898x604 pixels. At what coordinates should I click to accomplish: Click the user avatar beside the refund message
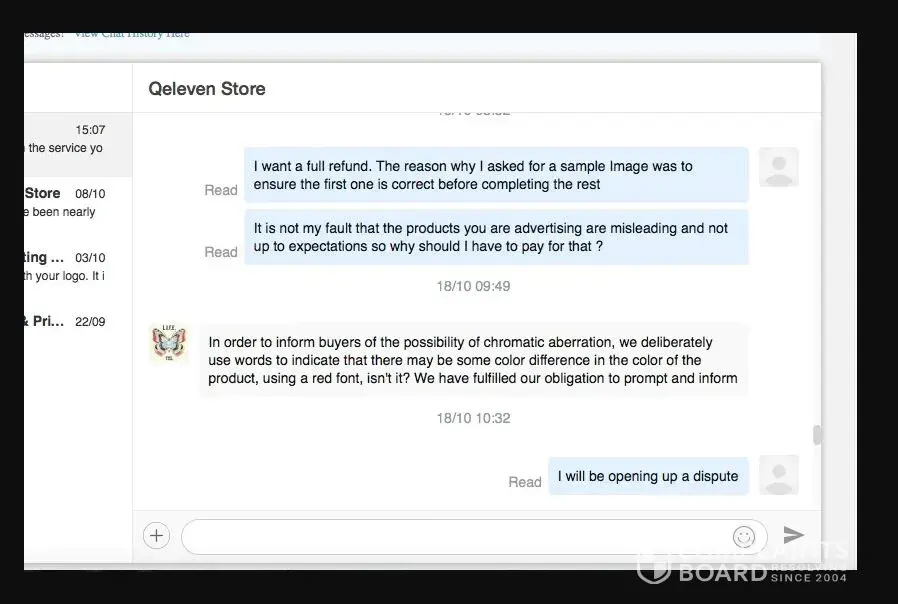(x=778, y=167)
